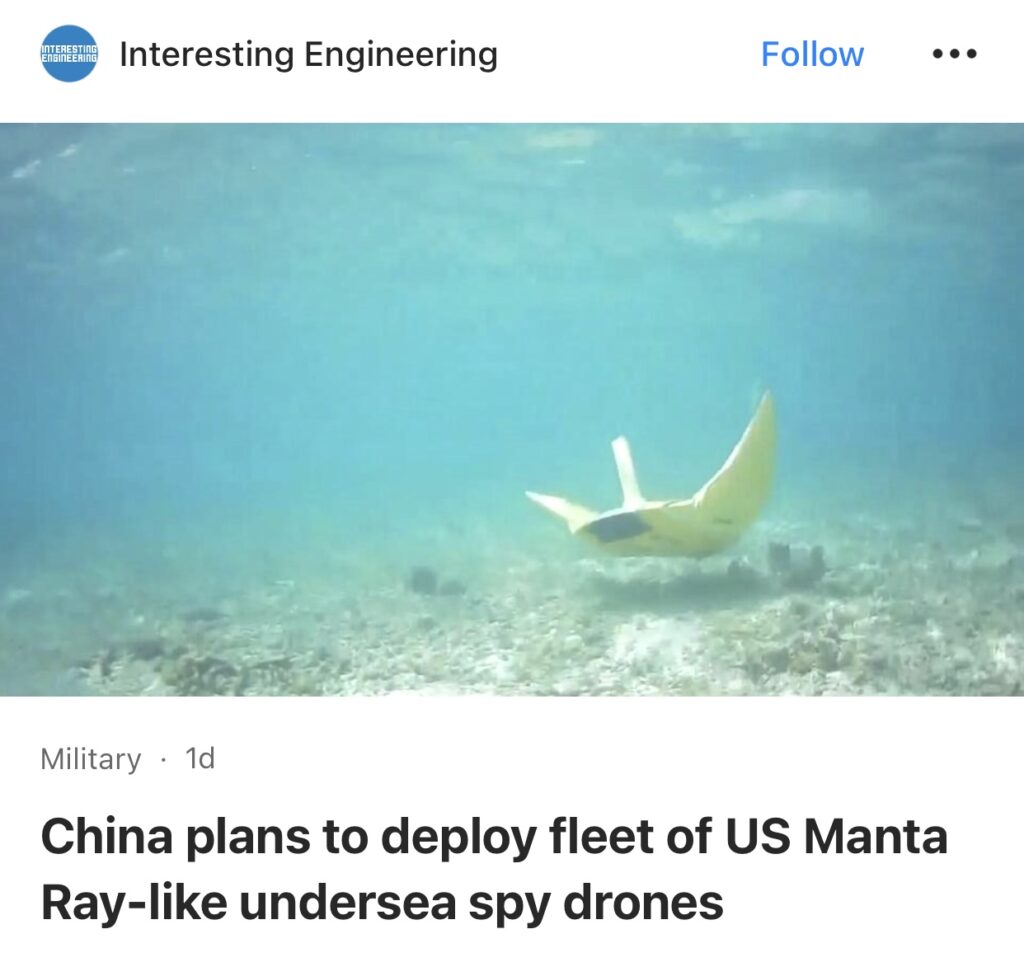Click the words "US Manta" in headline
Viewport: 1024px width, 962px height.
coord(836,836)
